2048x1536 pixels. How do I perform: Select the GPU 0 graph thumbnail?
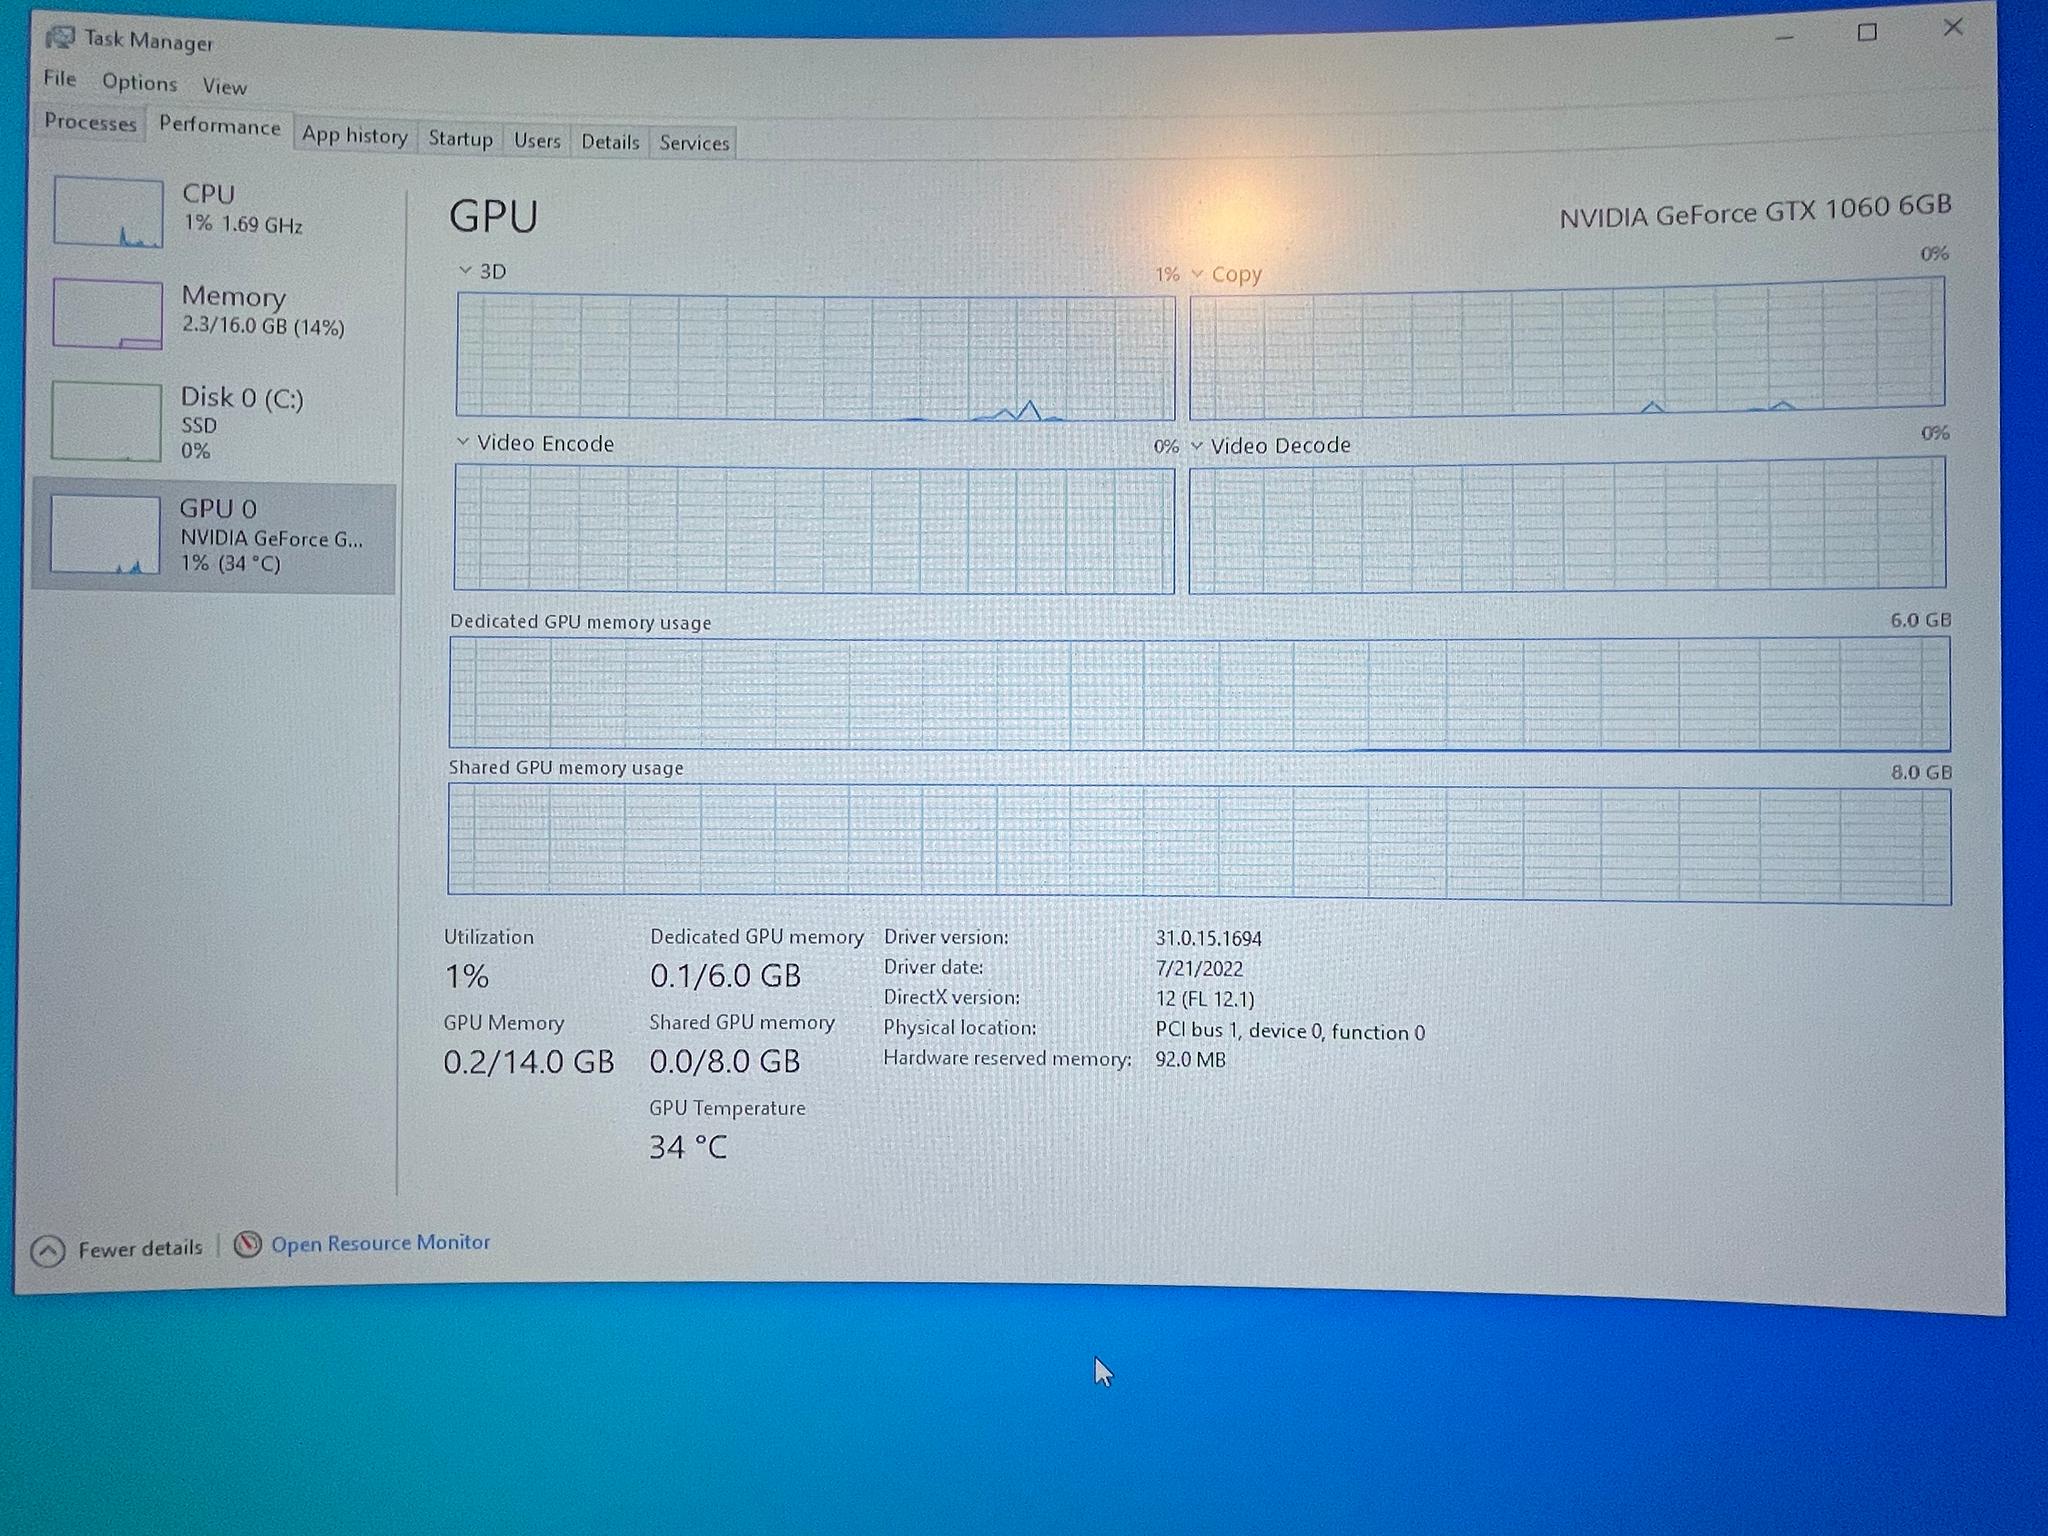[x=107, y=535]
